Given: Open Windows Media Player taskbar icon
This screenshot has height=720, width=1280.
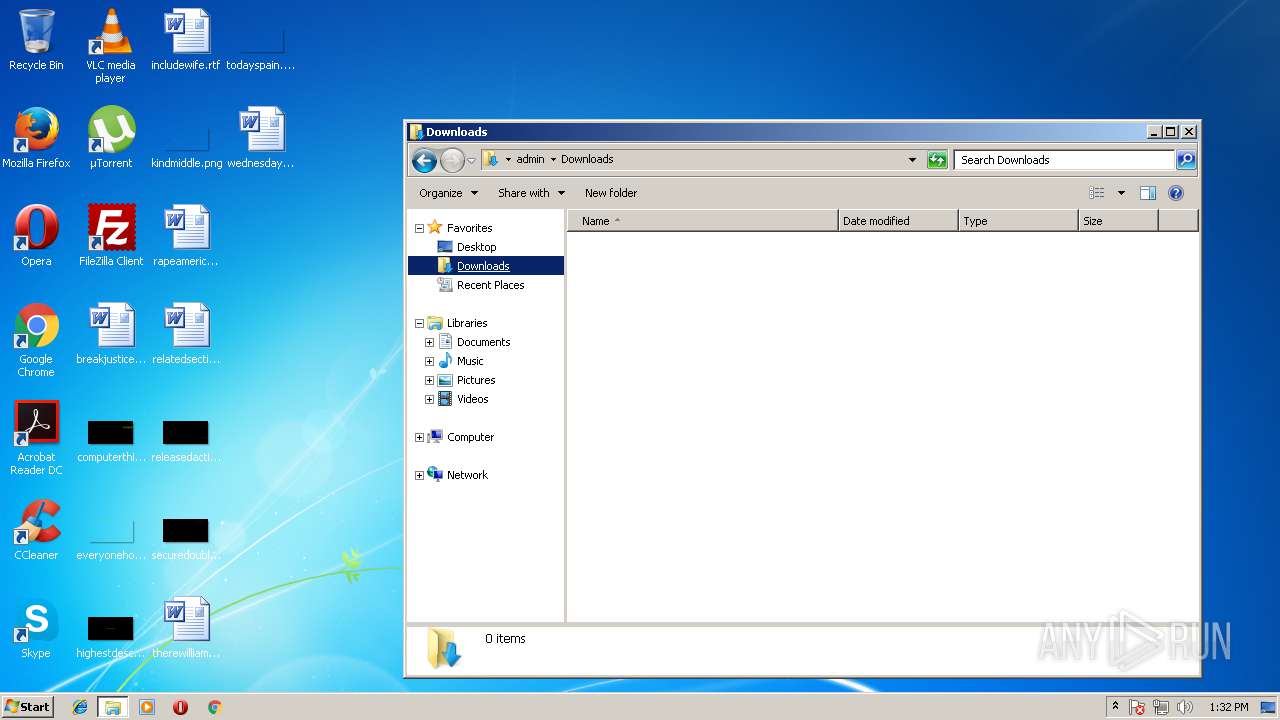Looking at the screenshot, I should coord(147,707).
